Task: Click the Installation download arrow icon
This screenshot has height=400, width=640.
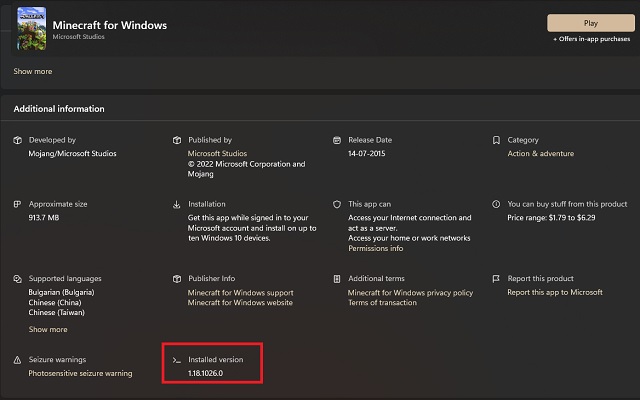Action: click(176, 204)
